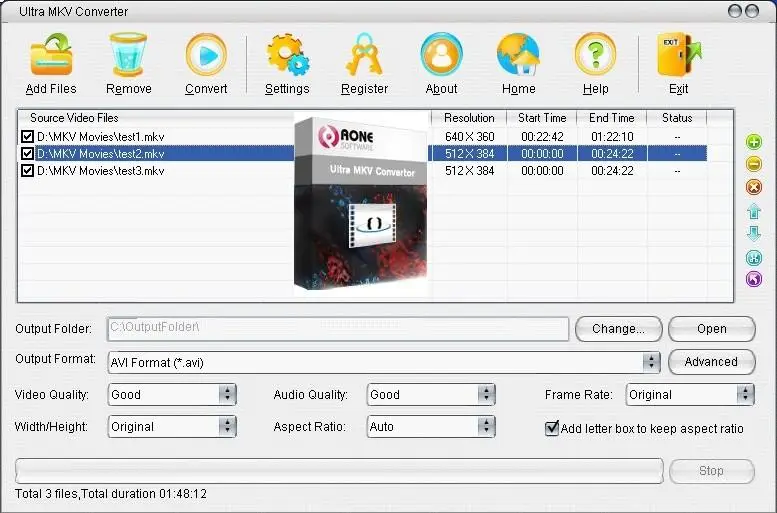The height and width of the screenshot is (513, 777).
Task: Click the Add Files folder icon
Action: [x=51, y=55]
